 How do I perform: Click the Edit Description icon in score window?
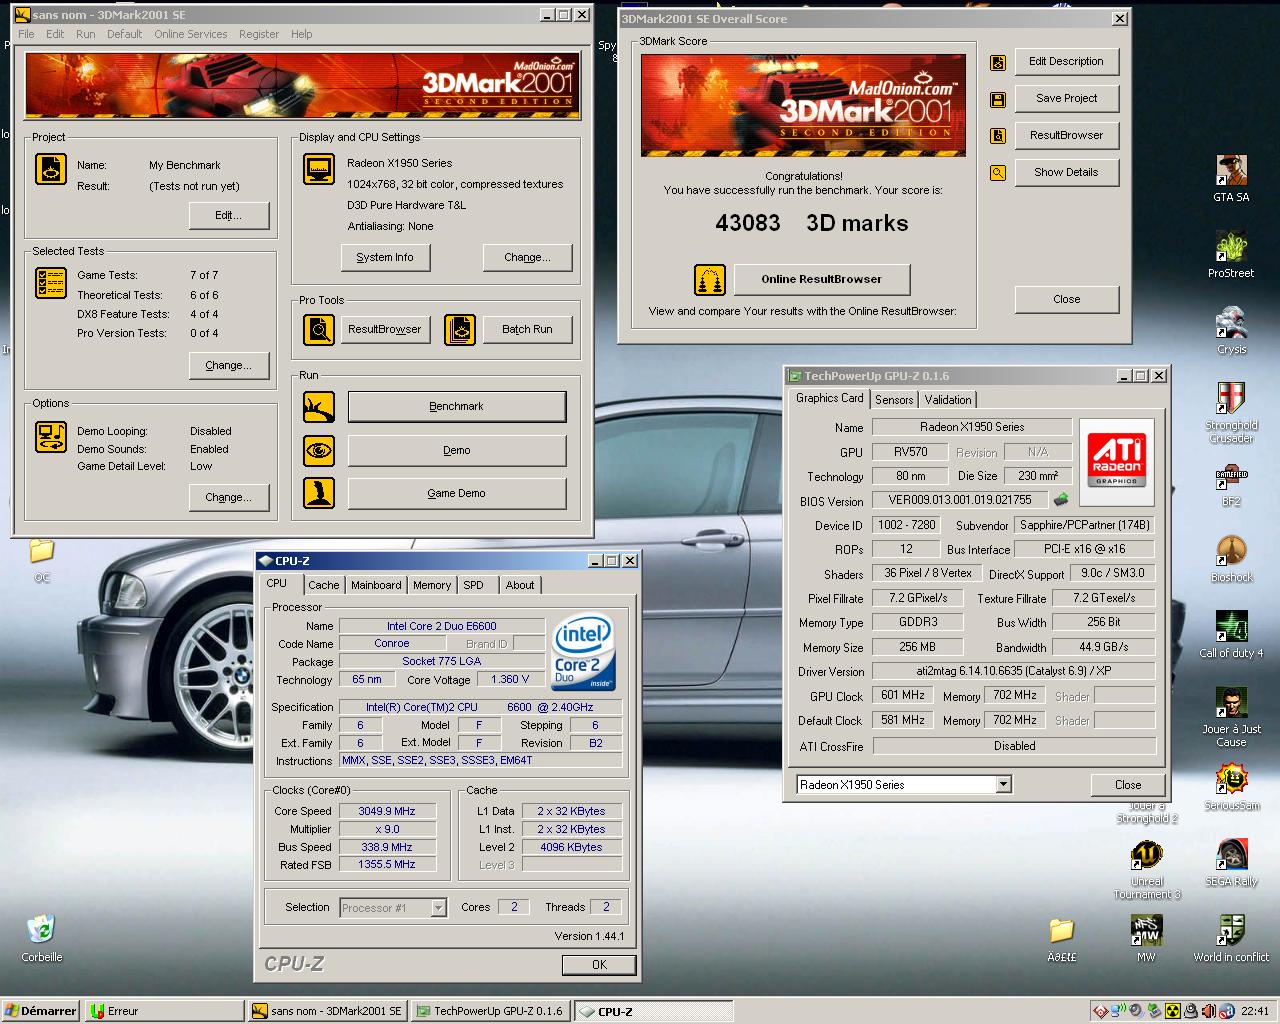[x=997, y=62]
